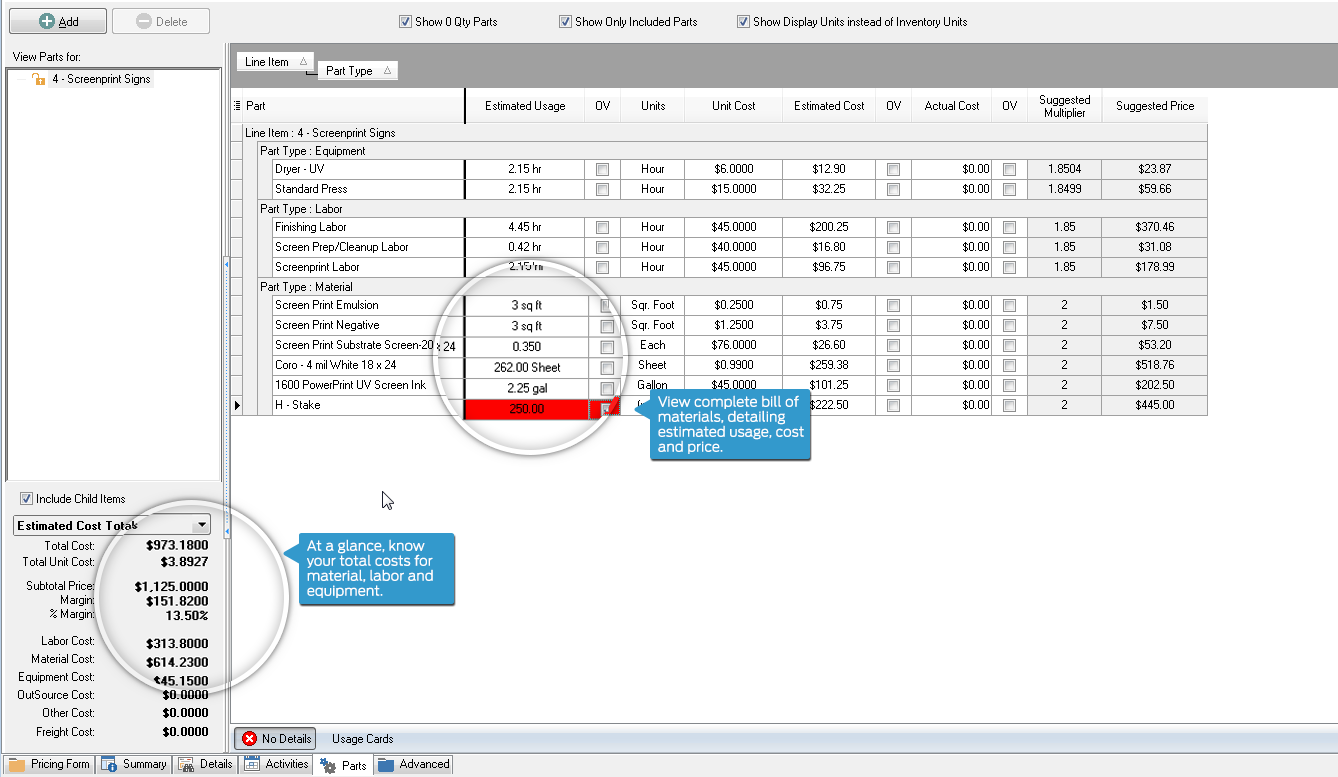Select 4 - Screenprint Signs tree item
The image size is (1338, 777).
(x=101, y=79)
